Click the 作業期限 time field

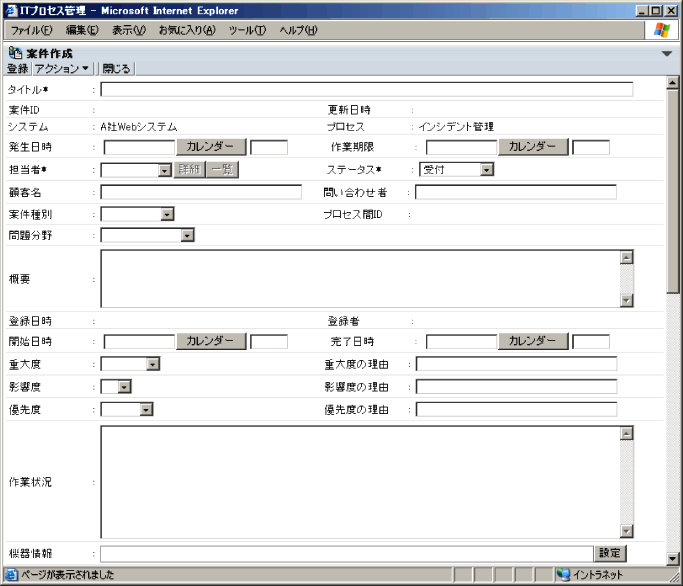click(591, 147)
